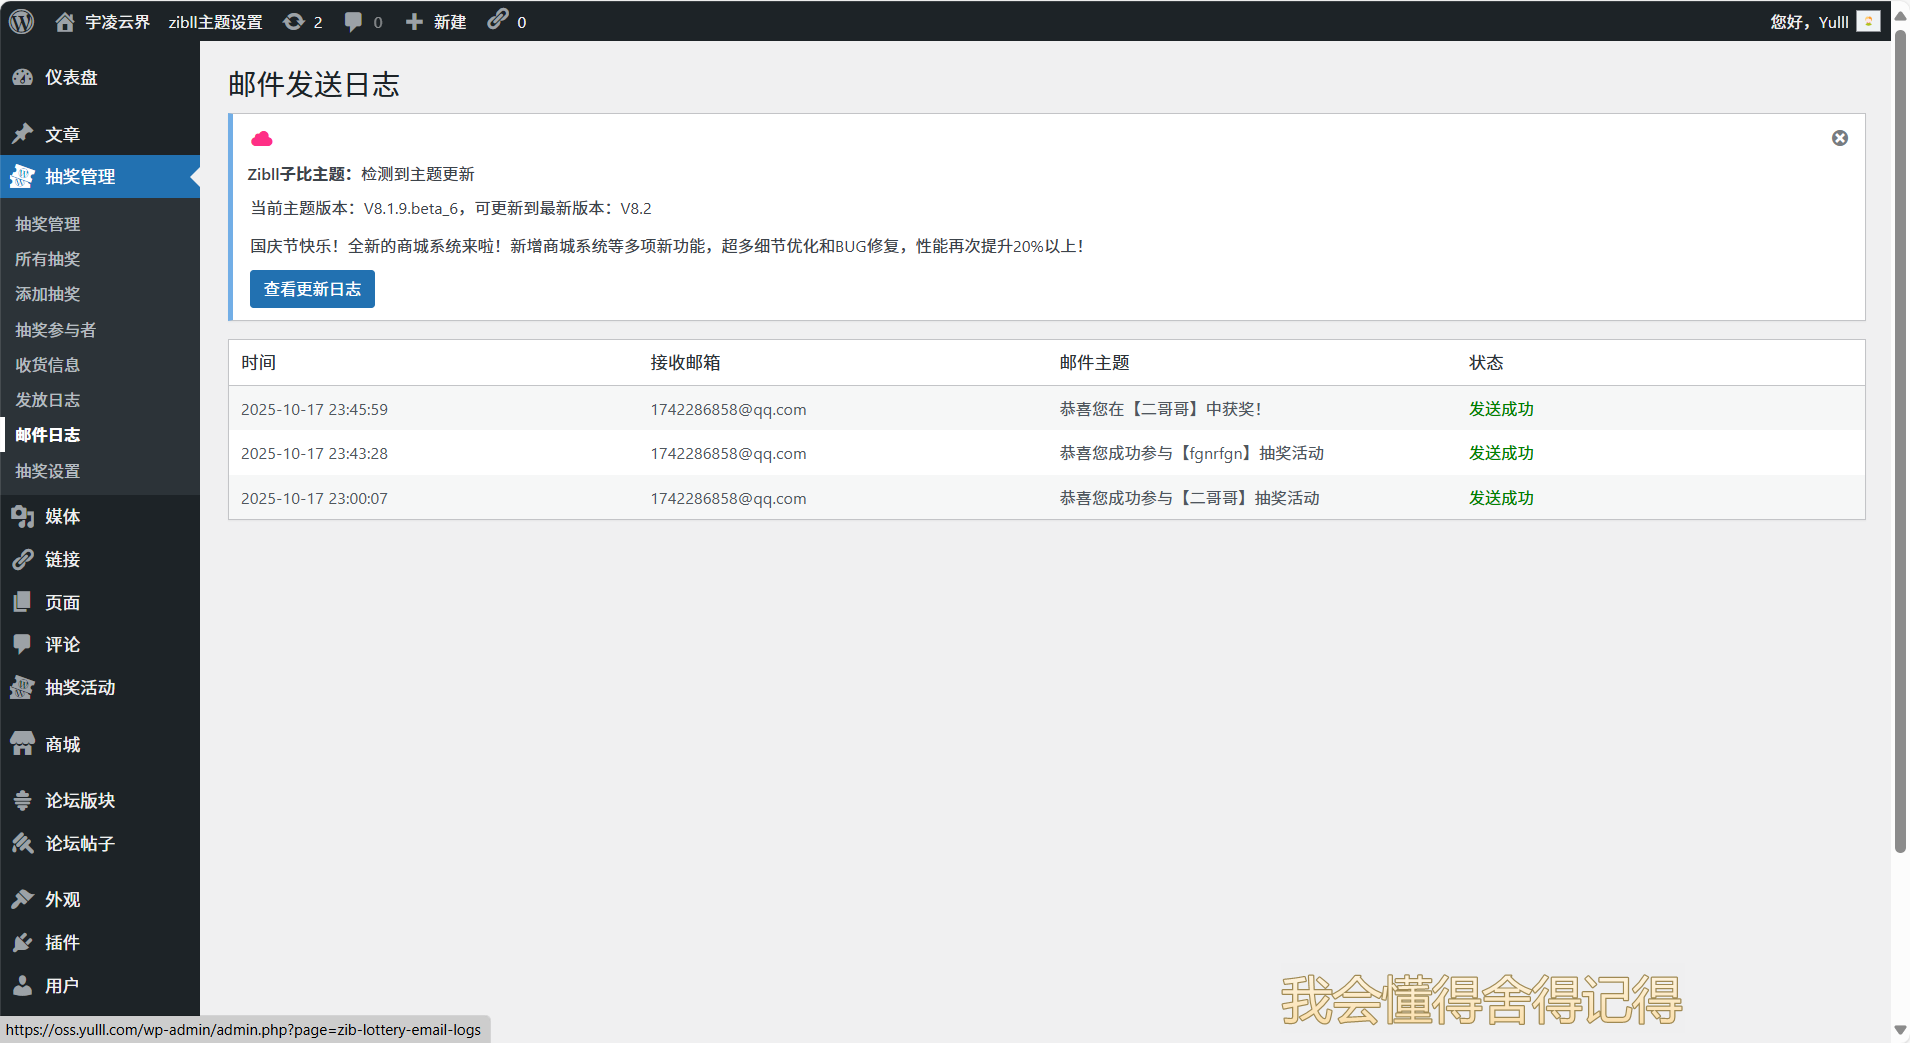1910x1043 pixels.
Task: Open the 商城 shop menu
Action: pos(62,744)
